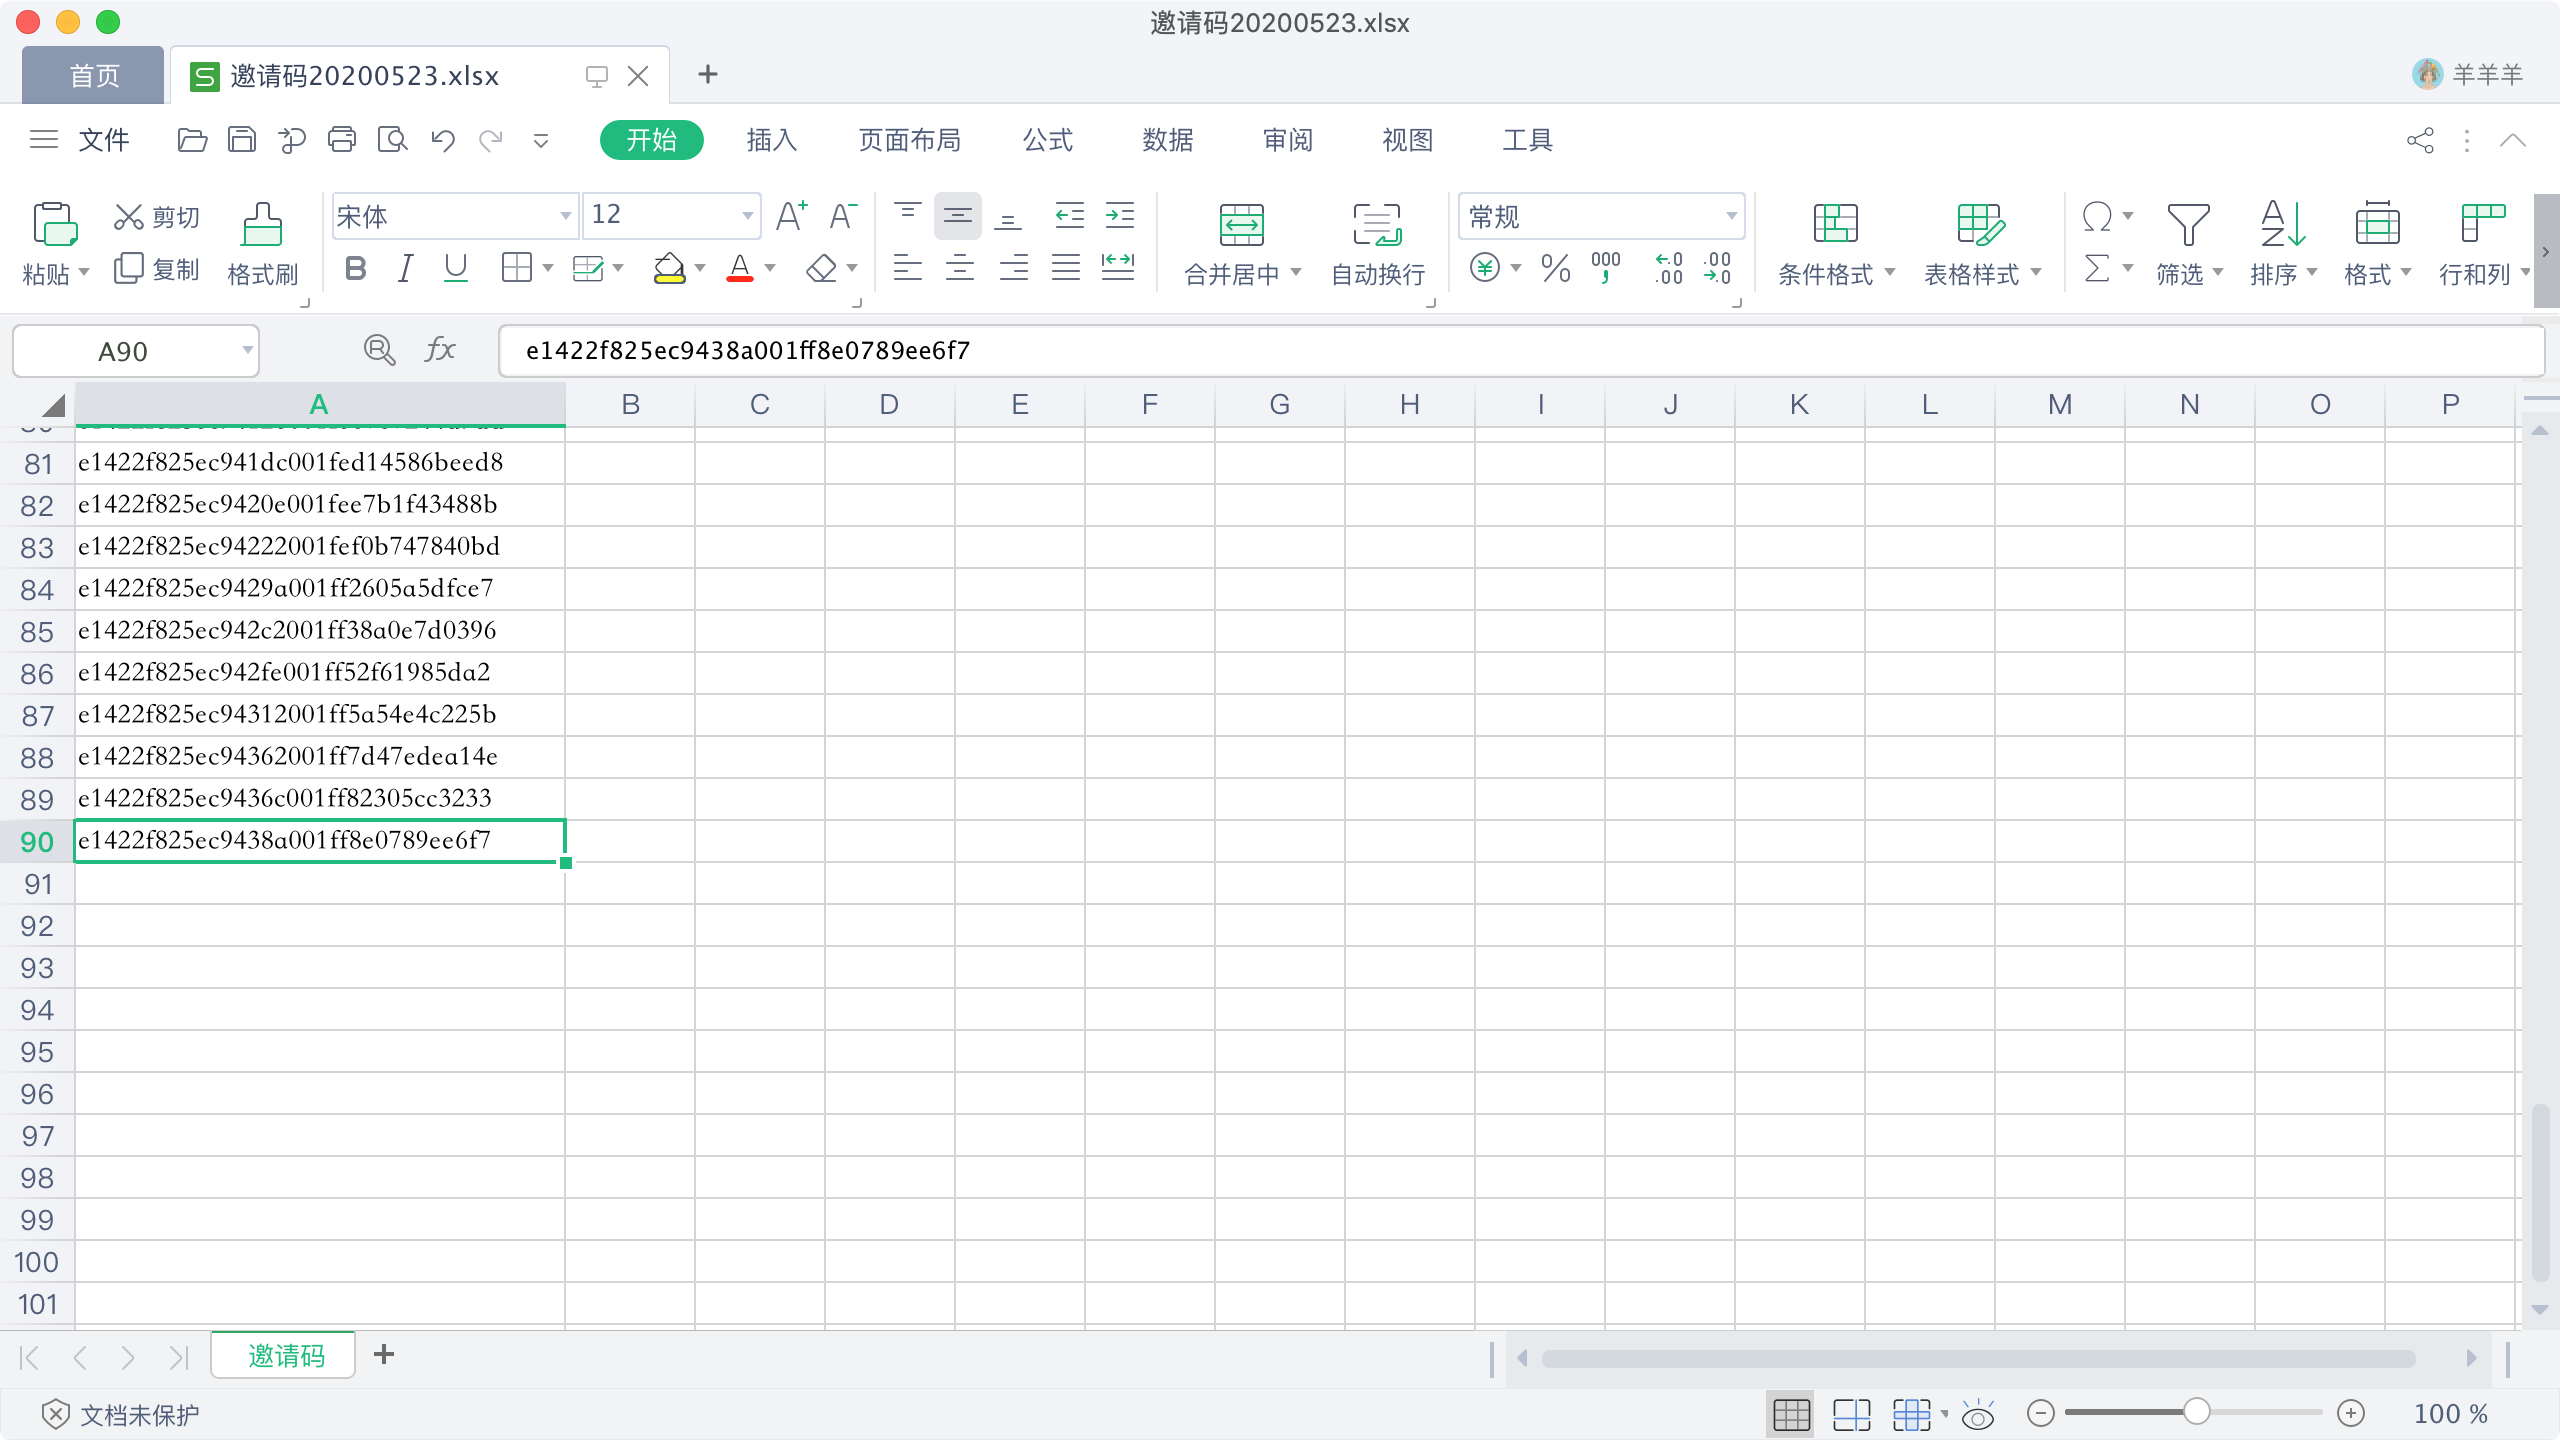The height and width of the screenshot is (1440, 2560).
Task: Click the share icon at top right
Action: point(2420,140)
